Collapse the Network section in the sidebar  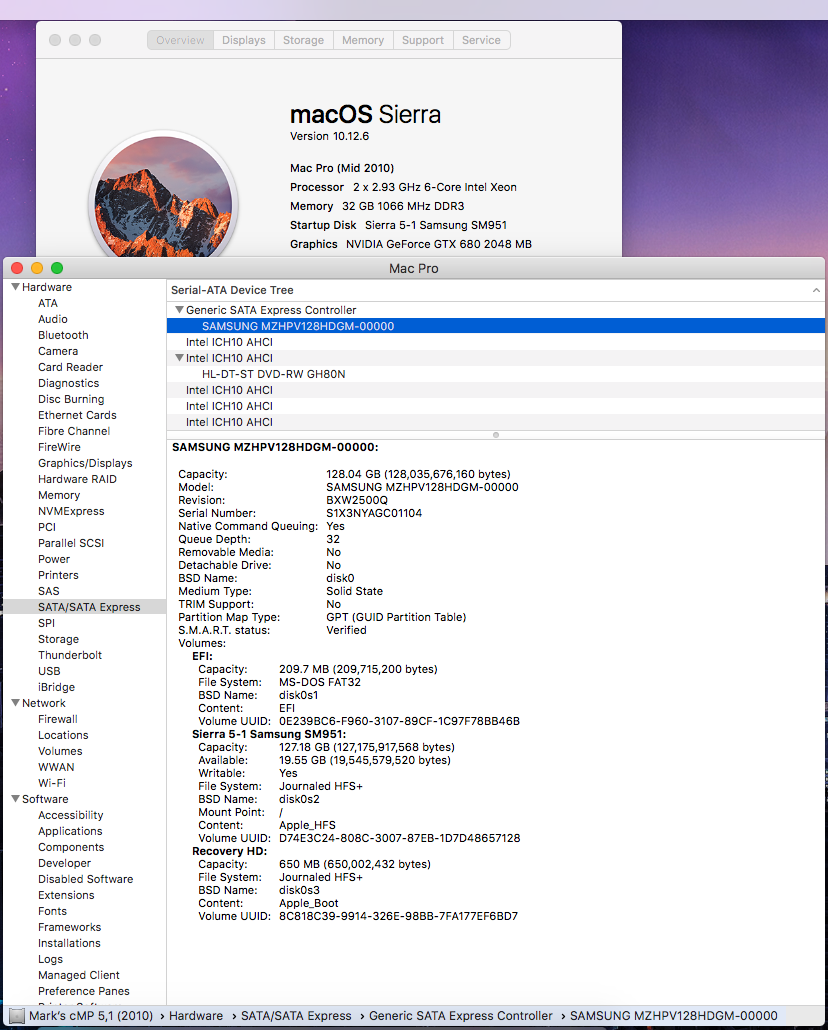tap(16, 703)
